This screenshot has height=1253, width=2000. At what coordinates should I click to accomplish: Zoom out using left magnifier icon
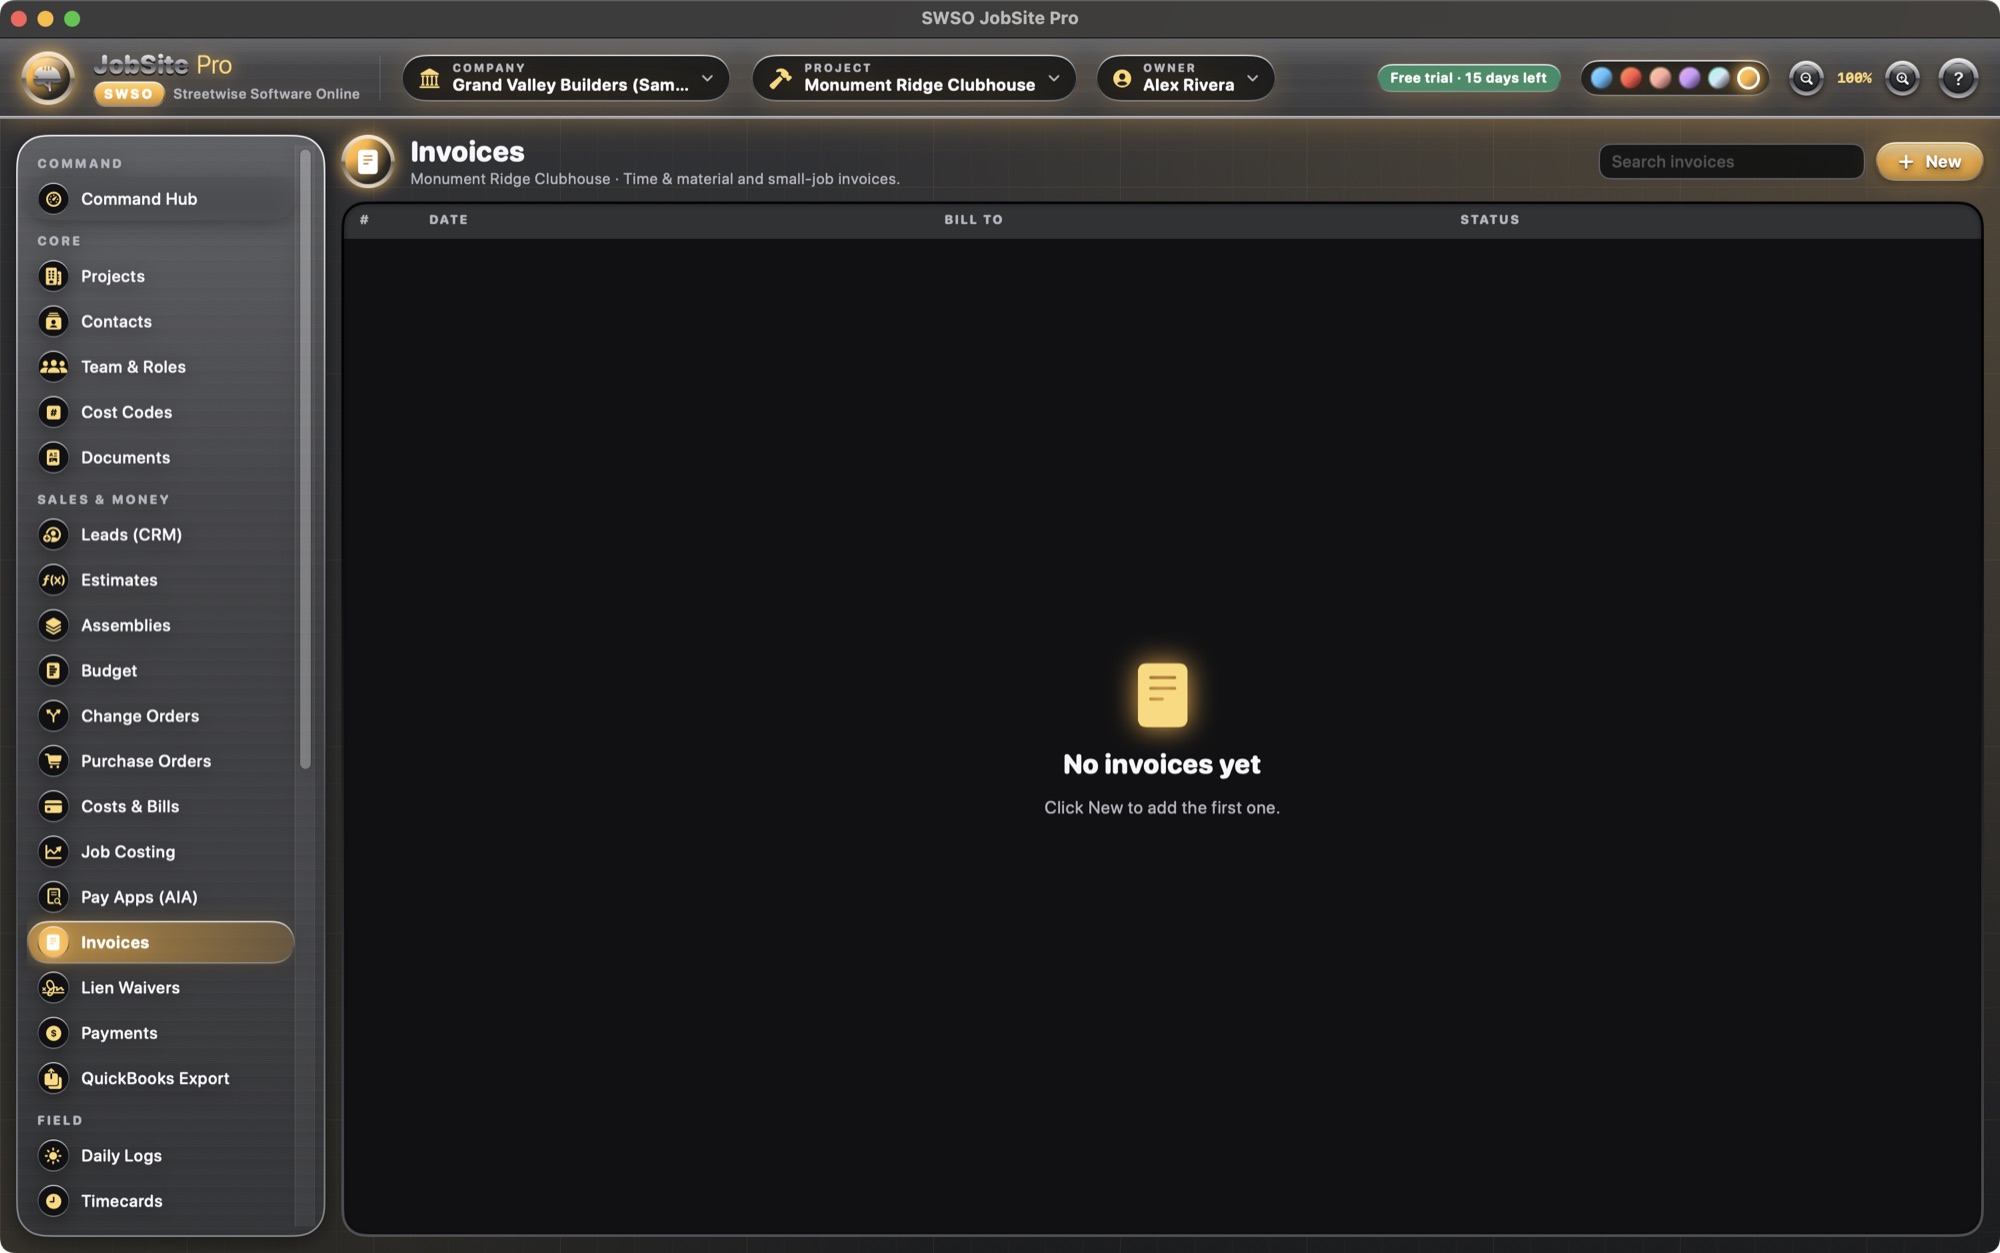pos(1806,78)
